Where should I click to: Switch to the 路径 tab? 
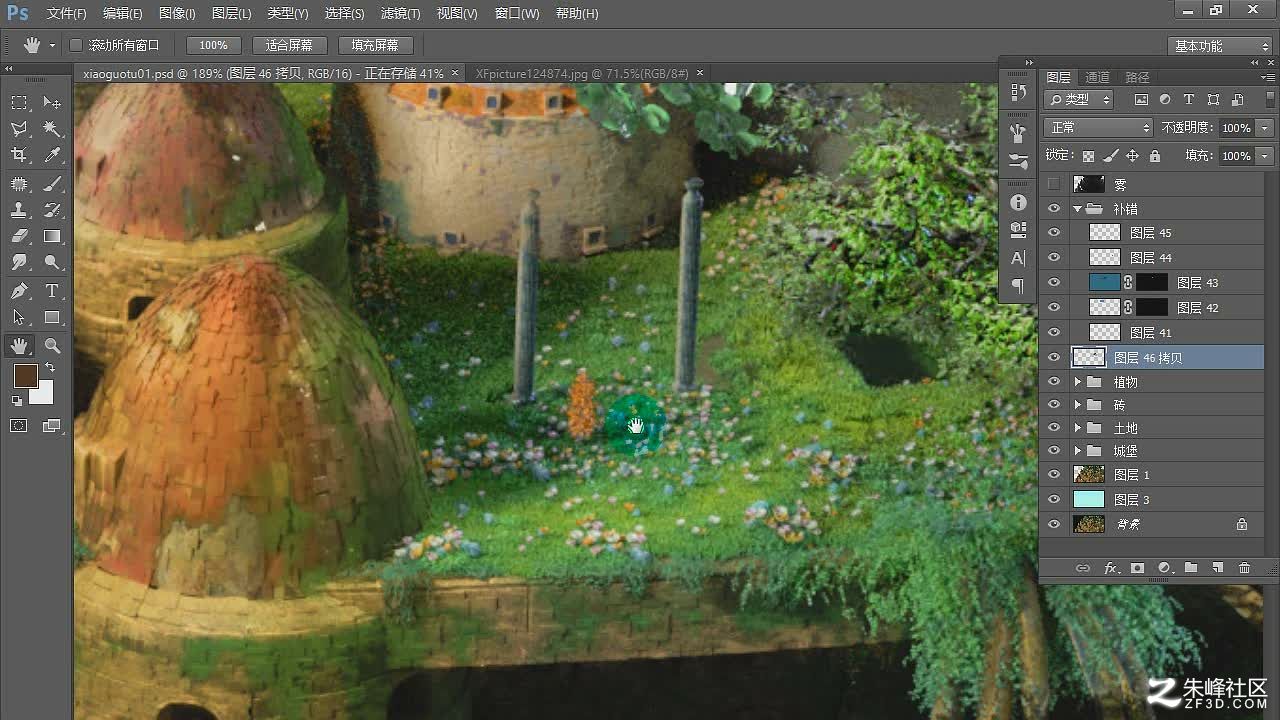[x=1137, y=77]
